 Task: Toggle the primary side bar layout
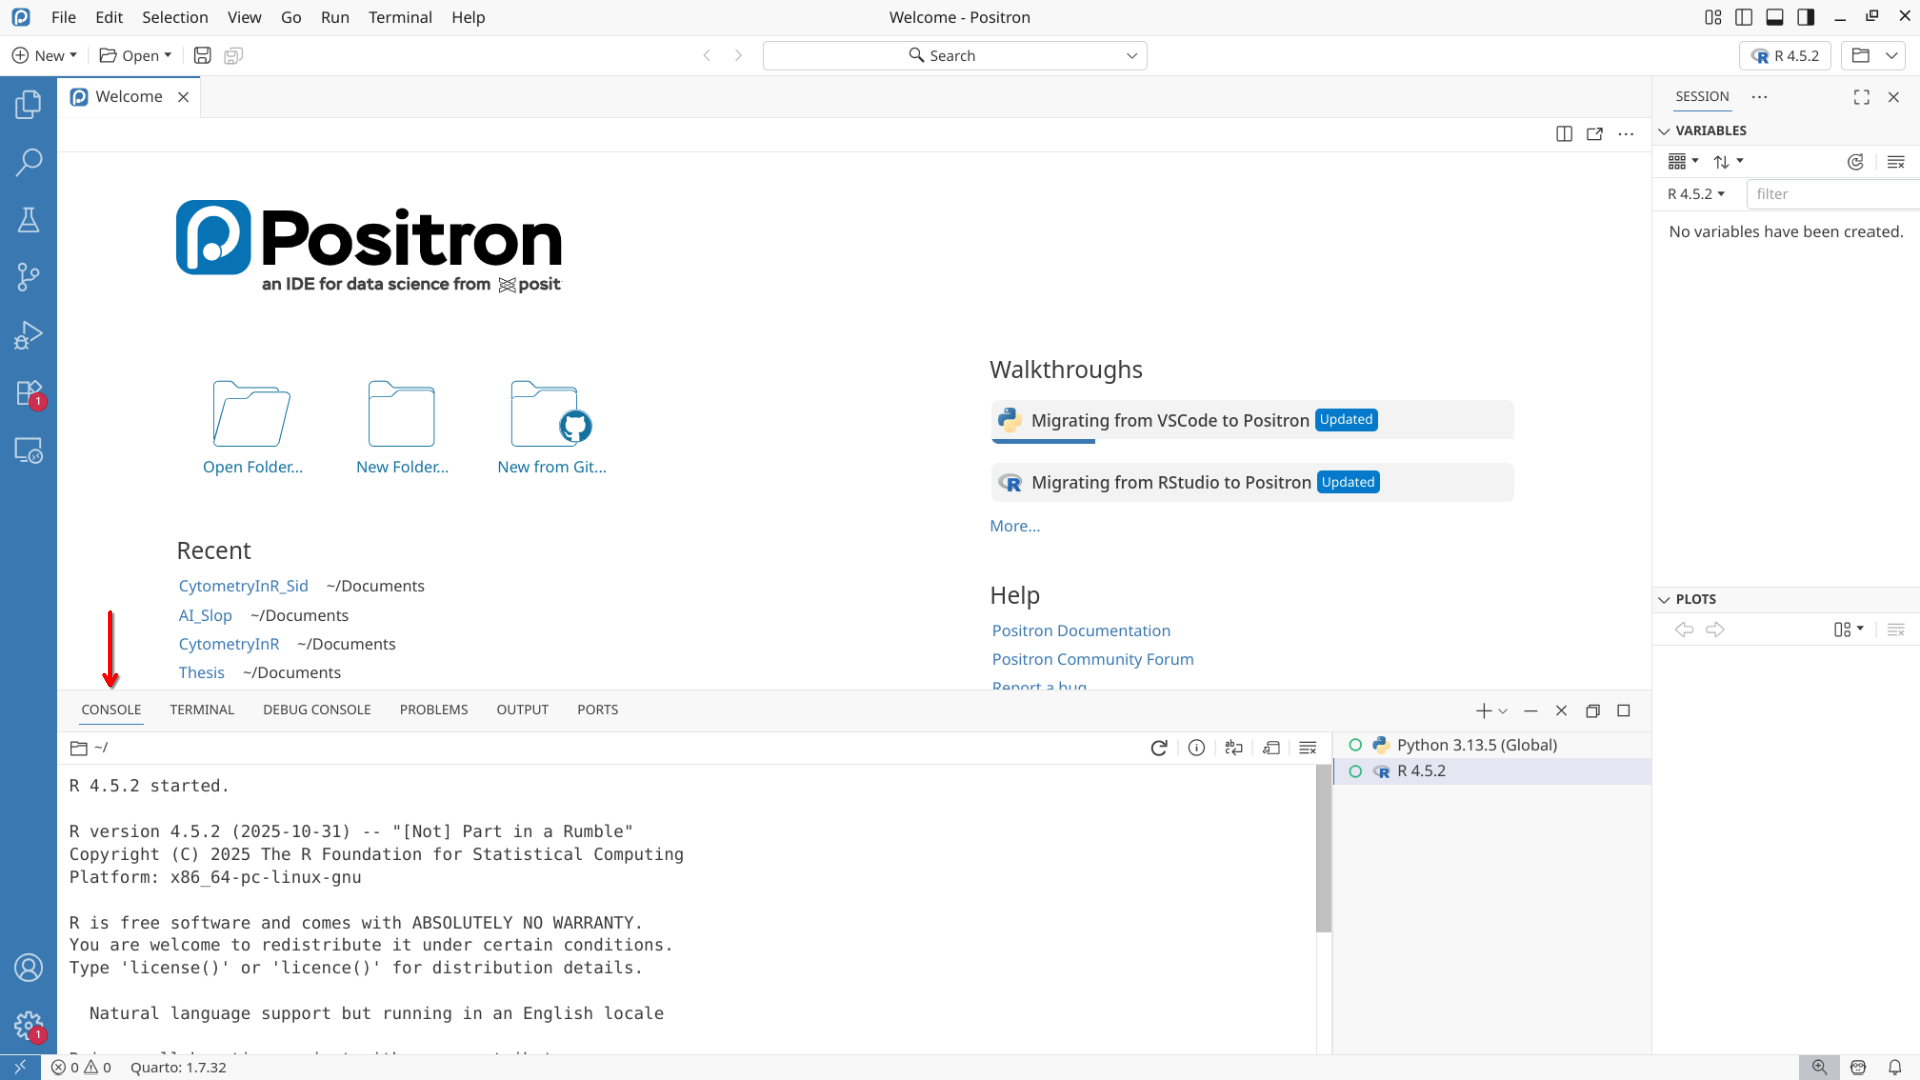click(1744, 17)
